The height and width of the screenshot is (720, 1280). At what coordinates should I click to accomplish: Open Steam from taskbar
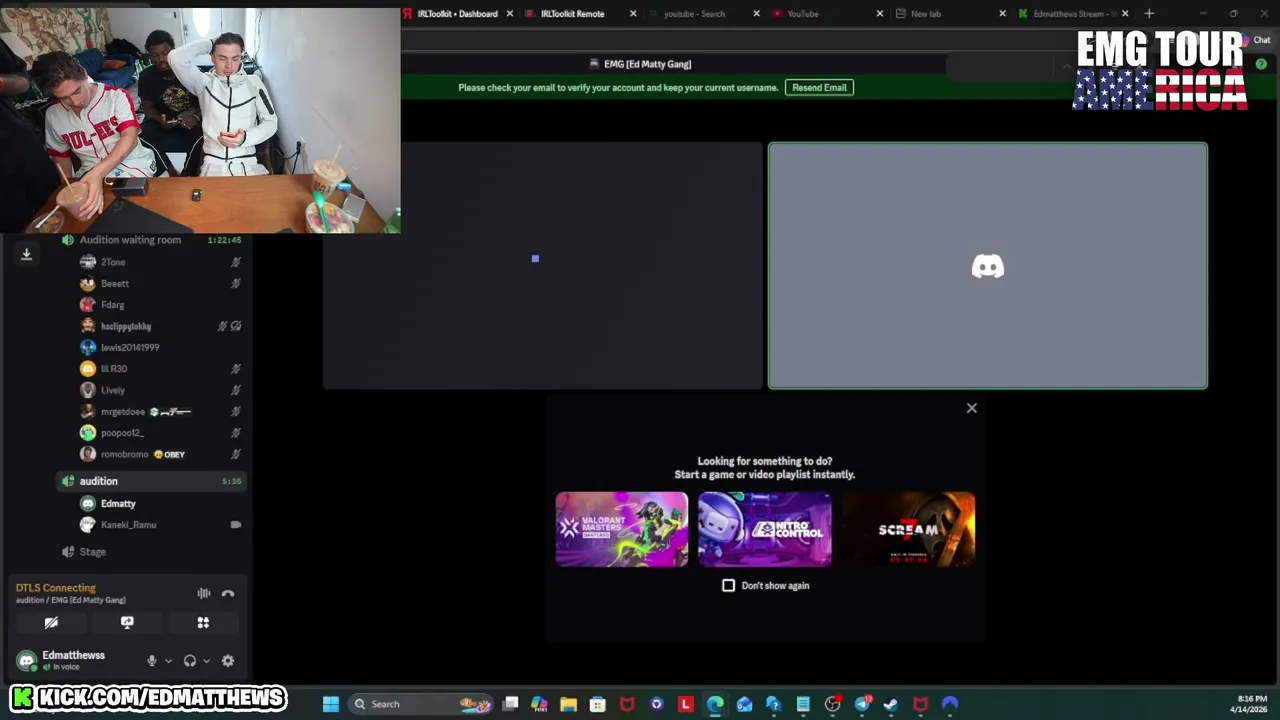point(891,704)
